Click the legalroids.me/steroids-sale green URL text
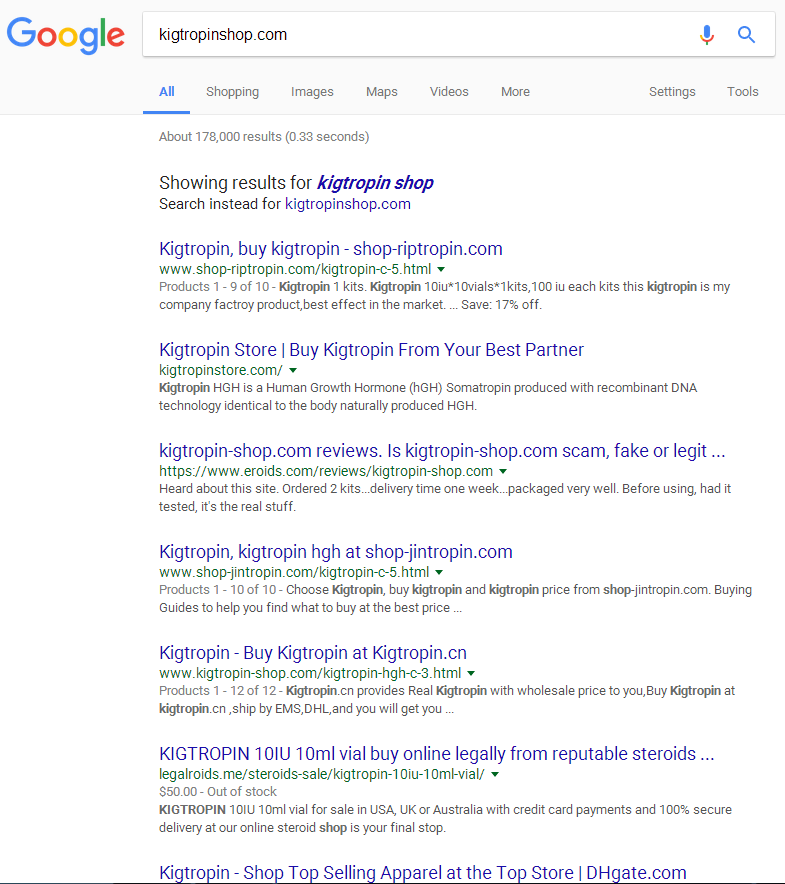 coord(321,774)
